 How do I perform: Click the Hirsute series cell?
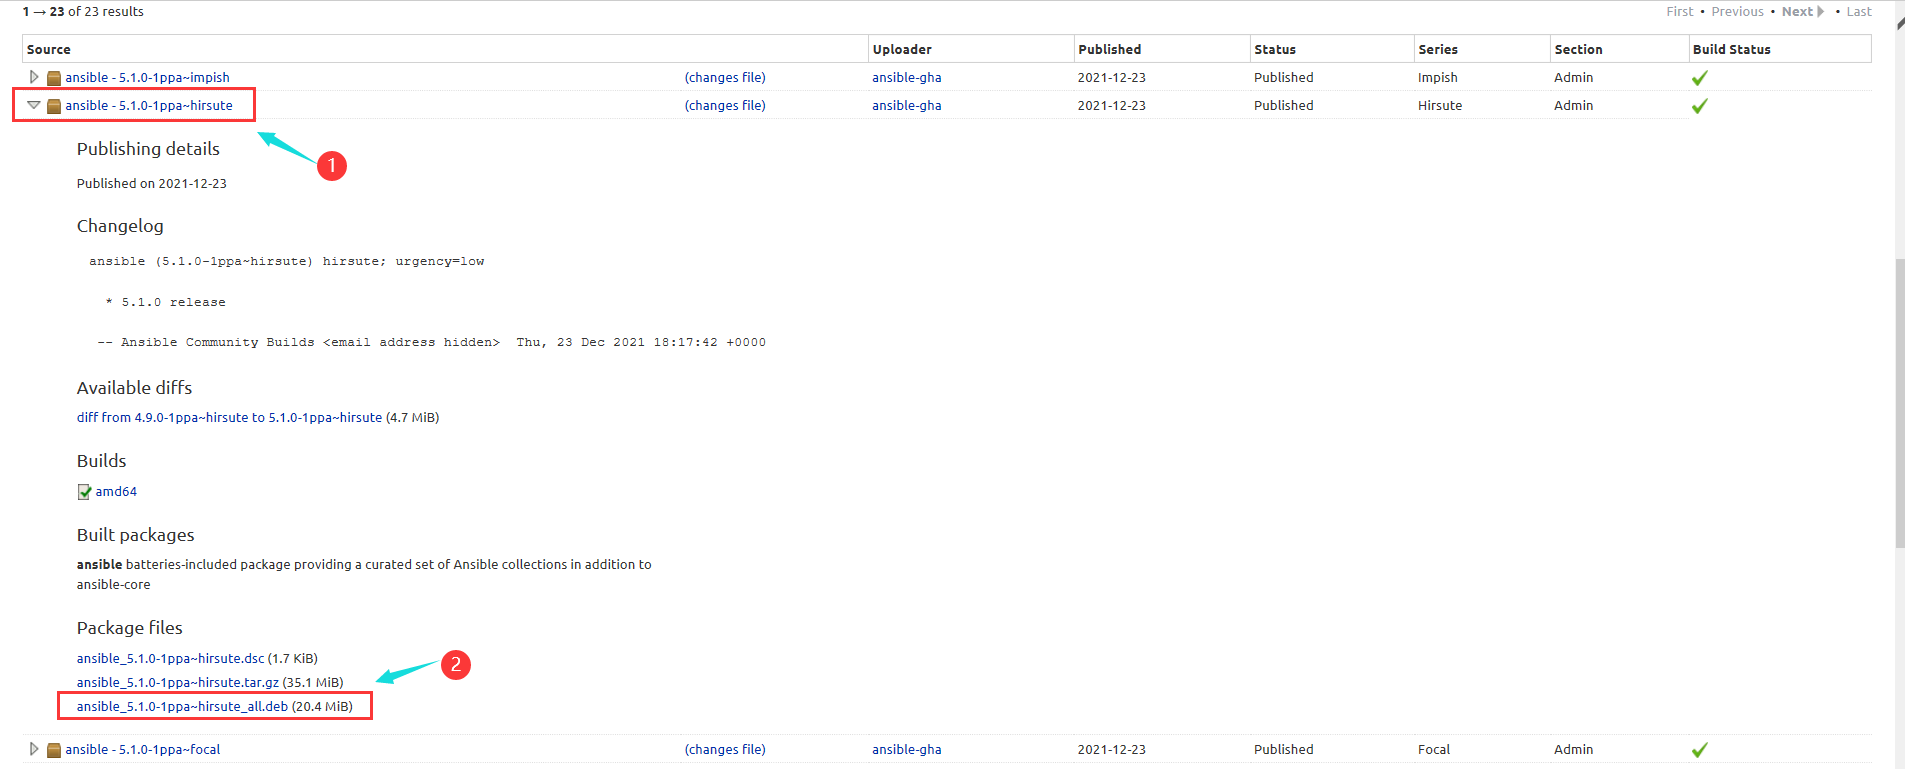[x=1440, y=105]
